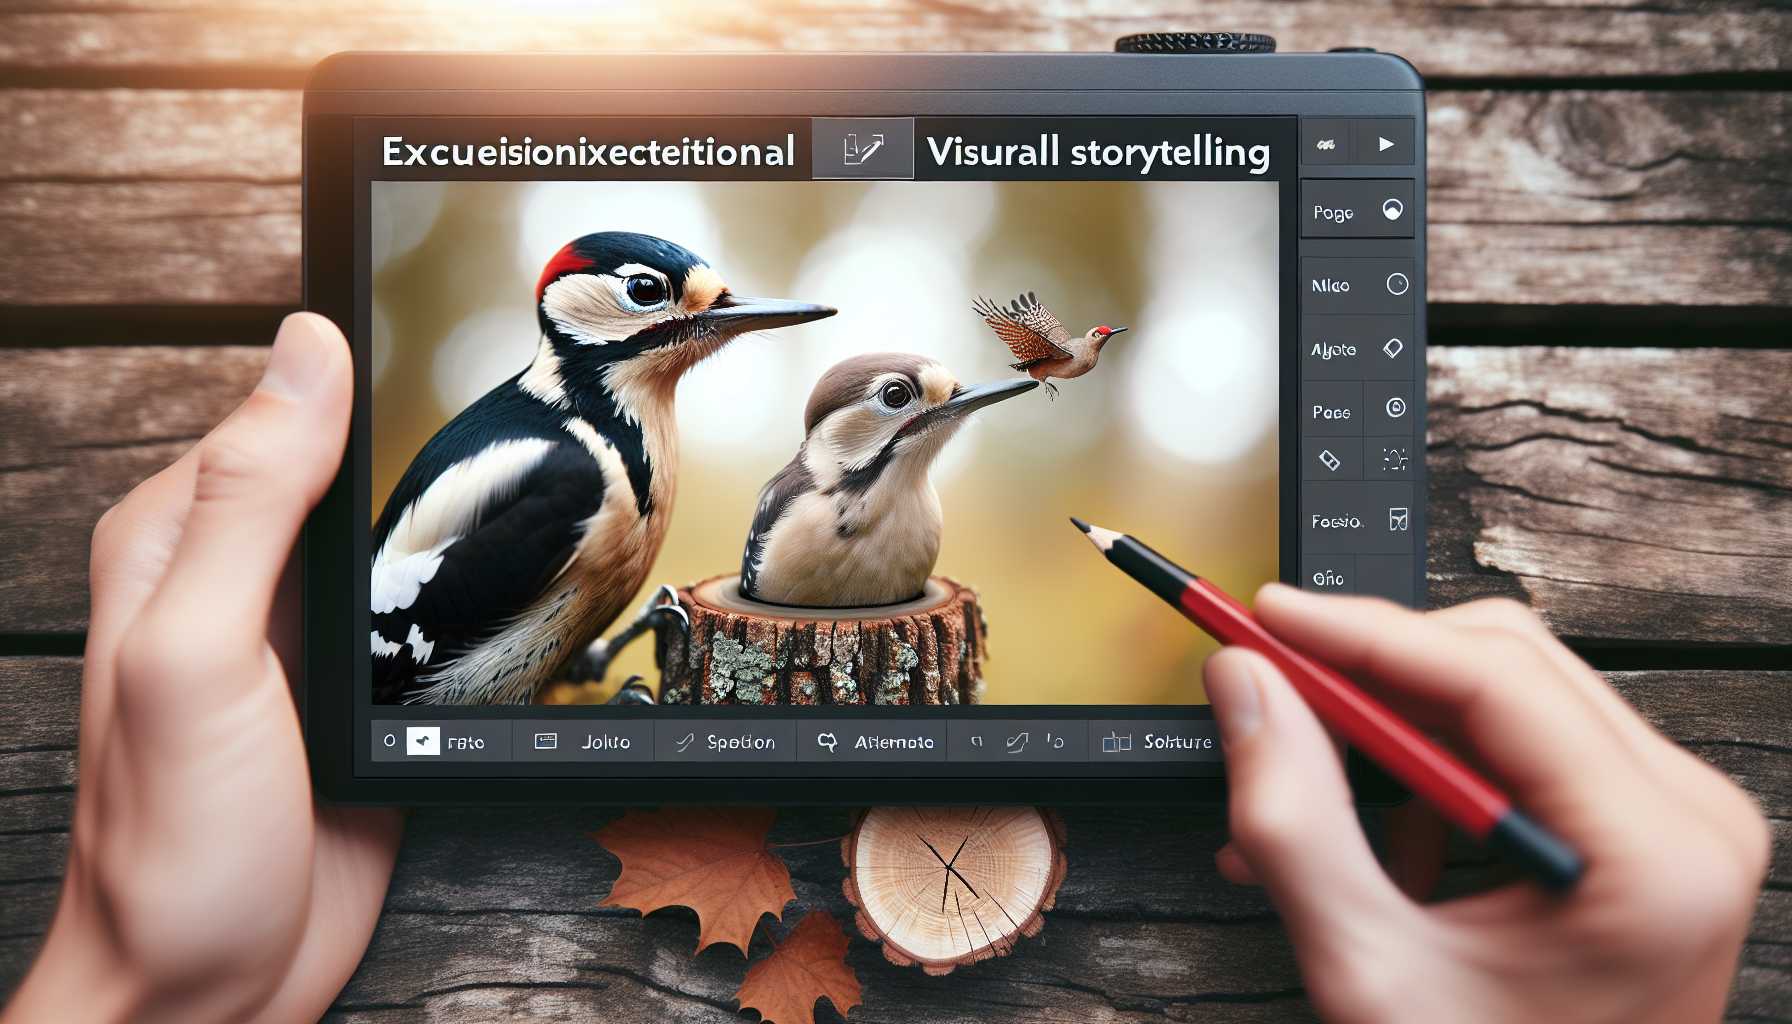Click the dashed selection icon in side panel
Screen dimensions: 1792x1024
coord(1394,459)
